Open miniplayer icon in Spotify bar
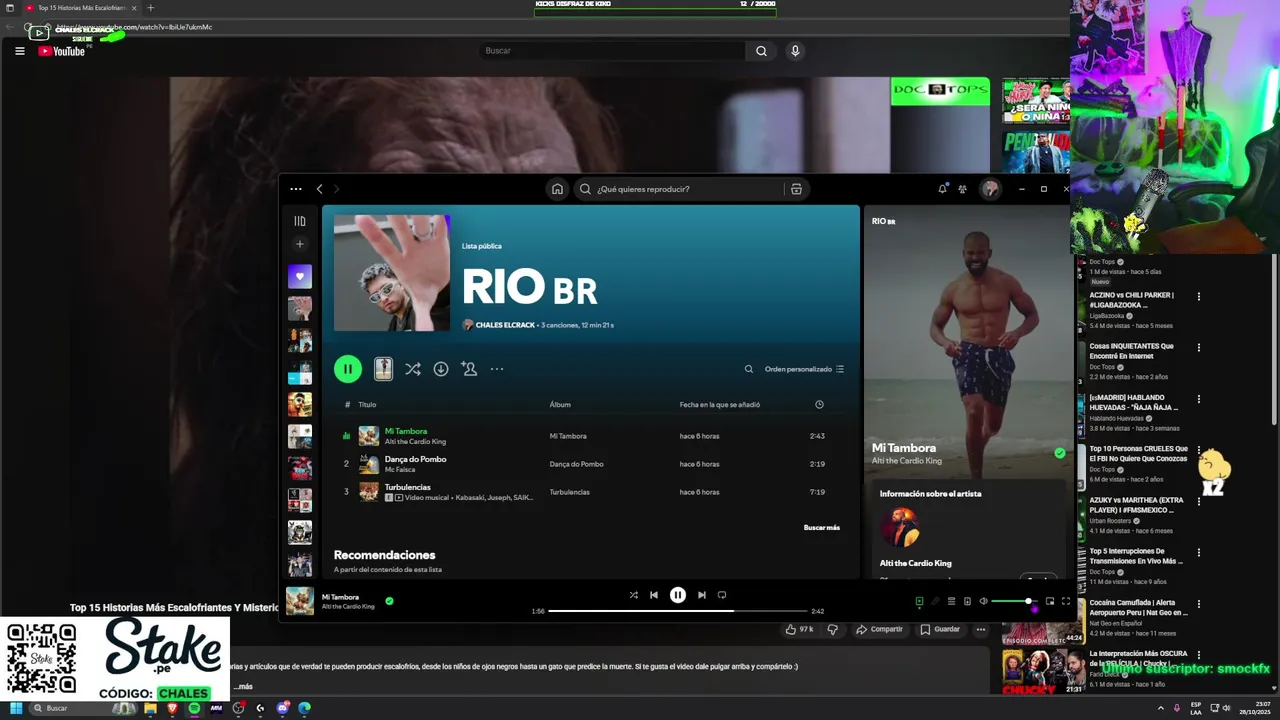 [1050, 601]
